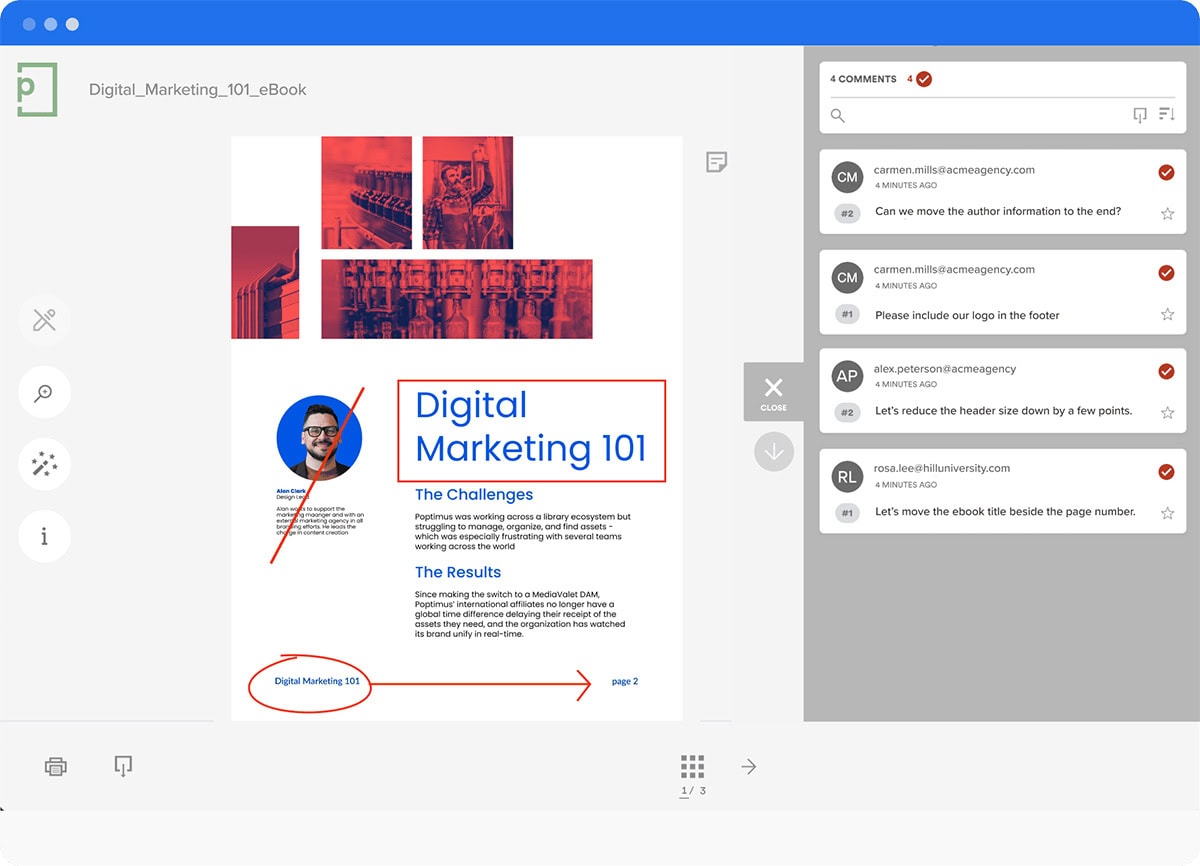Click the CLOSE panel button
This screenshot has width=1200, height=866.
(x=772, y=392)
